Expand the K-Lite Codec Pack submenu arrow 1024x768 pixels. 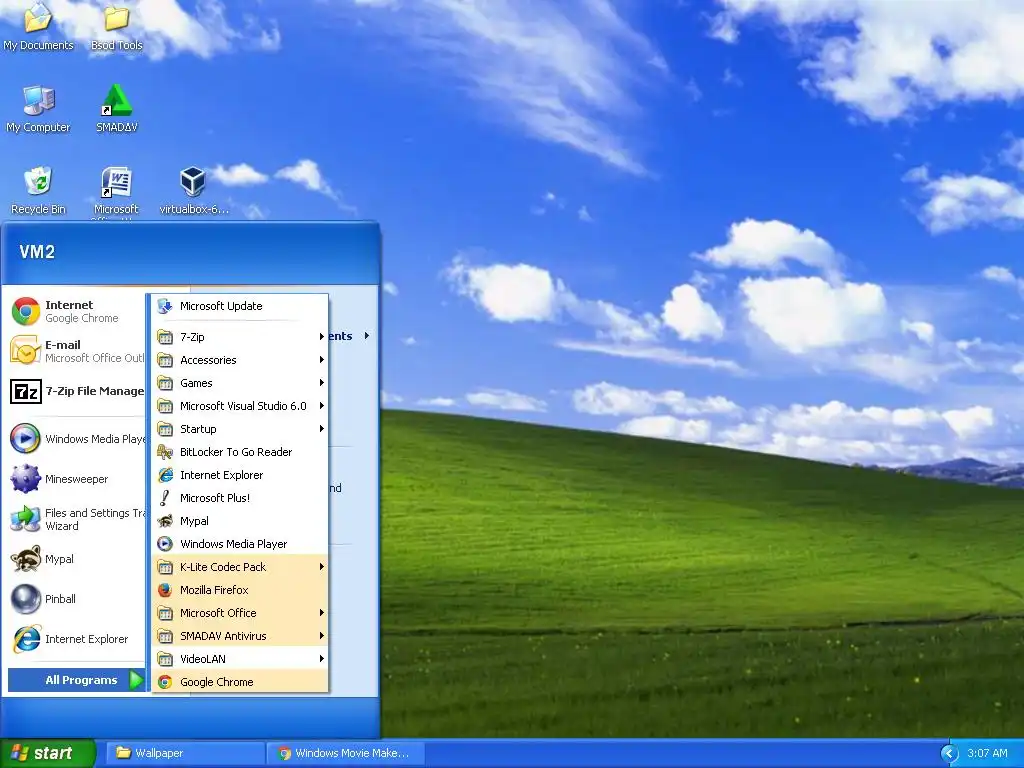coord(321,567)
